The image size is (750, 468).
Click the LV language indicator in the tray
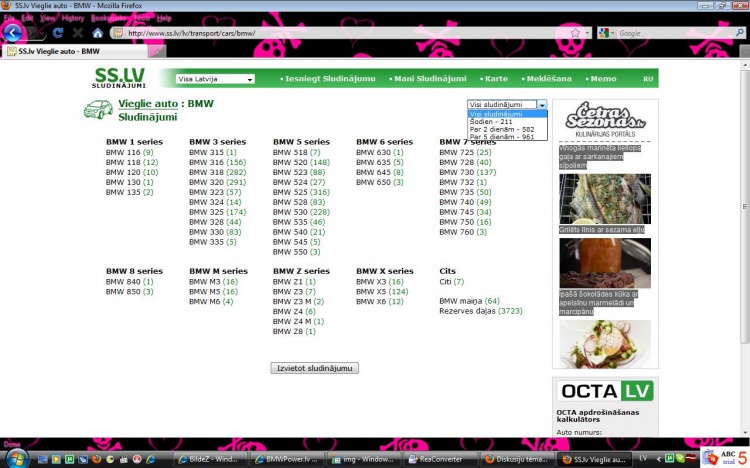coord(643,458)
